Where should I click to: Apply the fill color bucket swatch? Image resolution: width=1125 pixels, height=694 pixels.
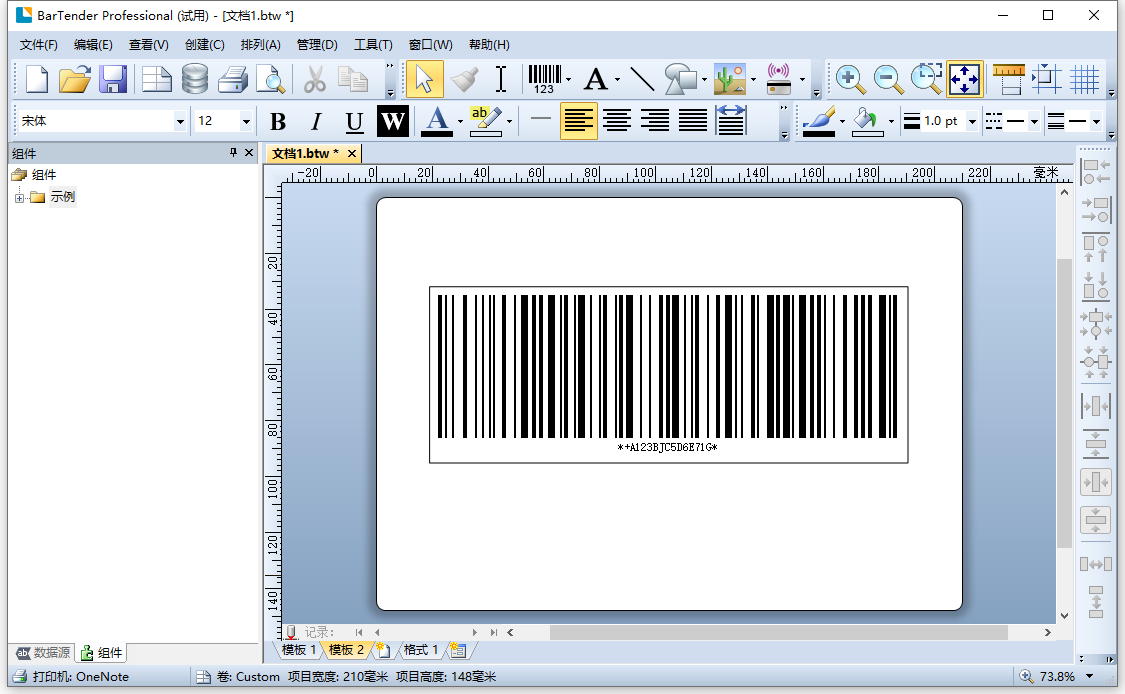(x=867, y=121)
